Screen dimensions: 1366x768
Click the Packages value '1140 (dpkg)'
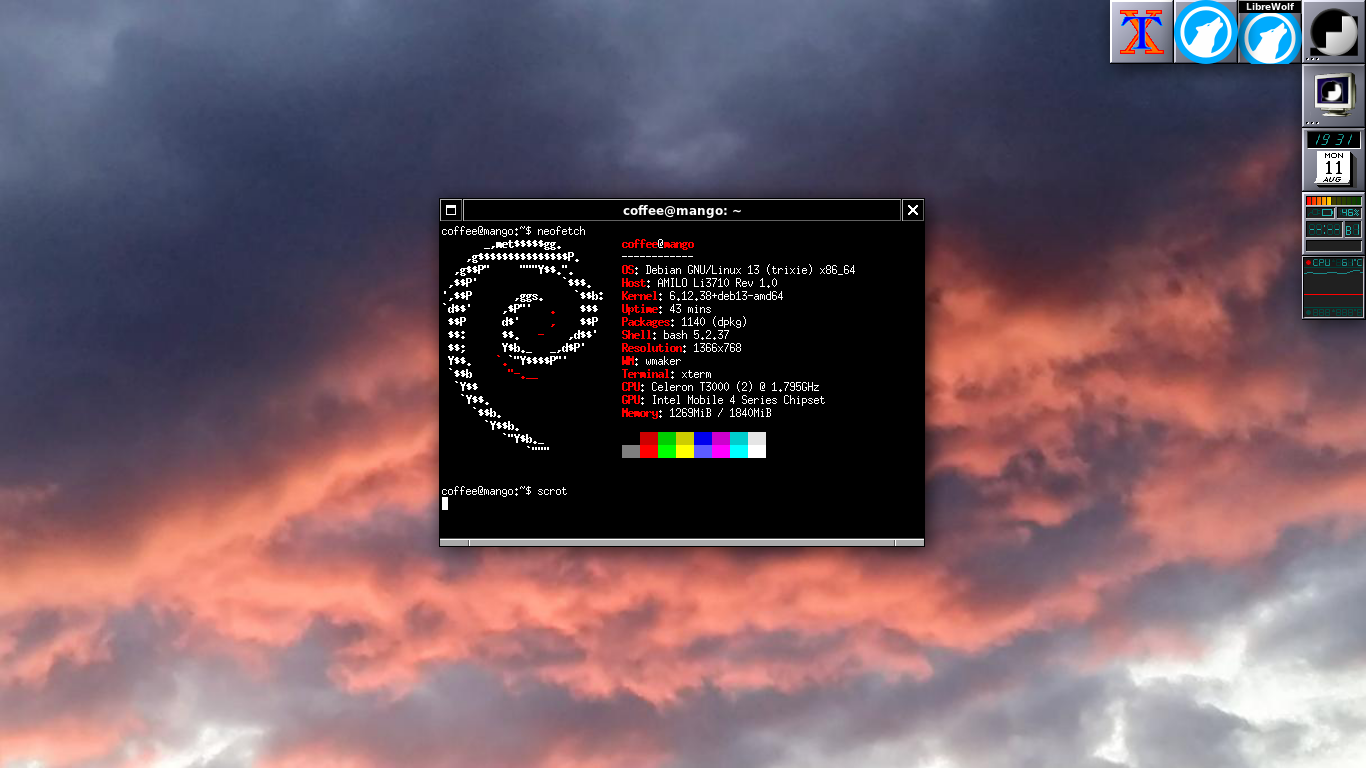pos(714,322)
